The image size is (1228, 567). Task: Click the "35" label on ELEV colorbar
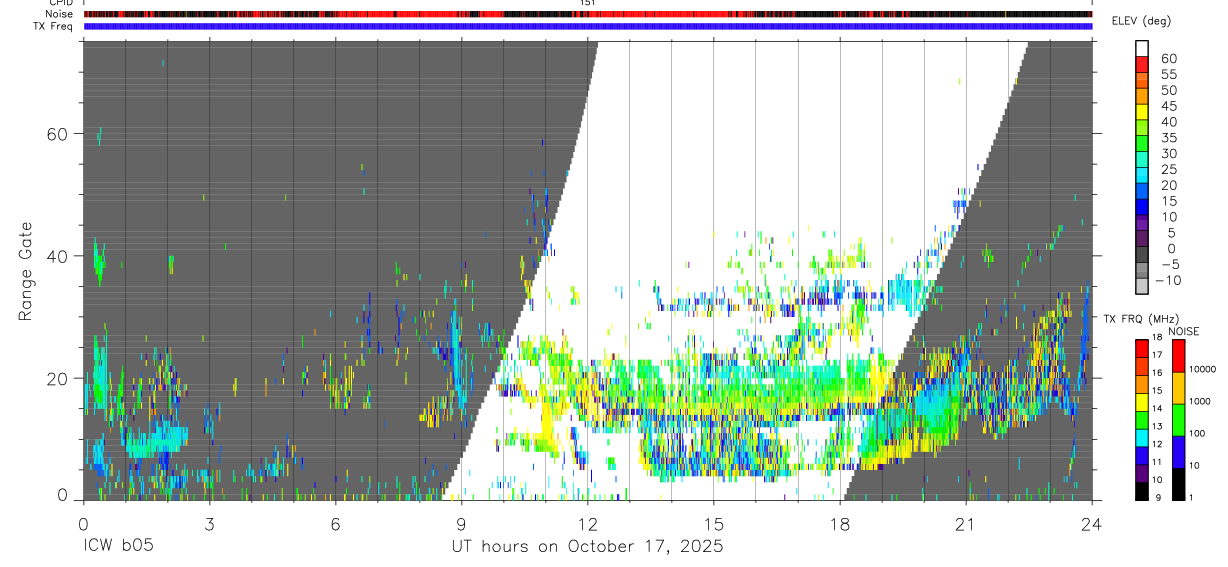point(1170,138)
